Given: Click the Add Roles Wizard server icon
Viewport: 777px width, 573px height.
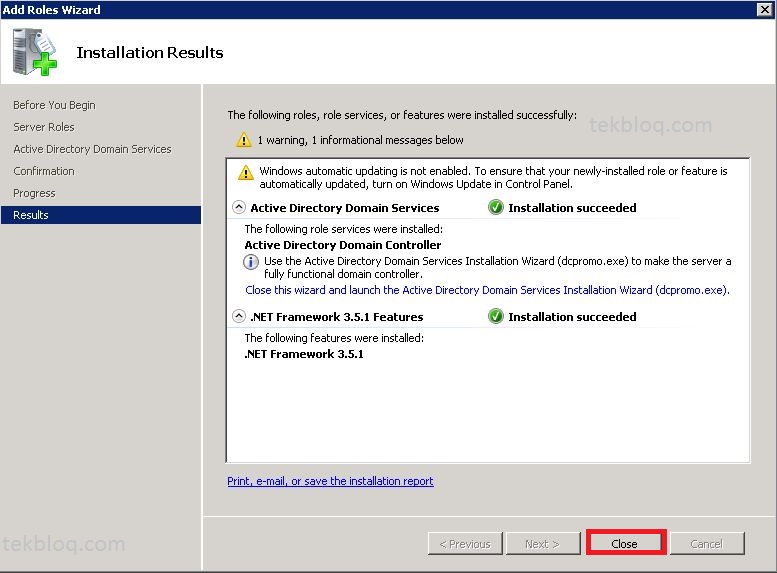Looking at the screenshot, I should (35, 52).
